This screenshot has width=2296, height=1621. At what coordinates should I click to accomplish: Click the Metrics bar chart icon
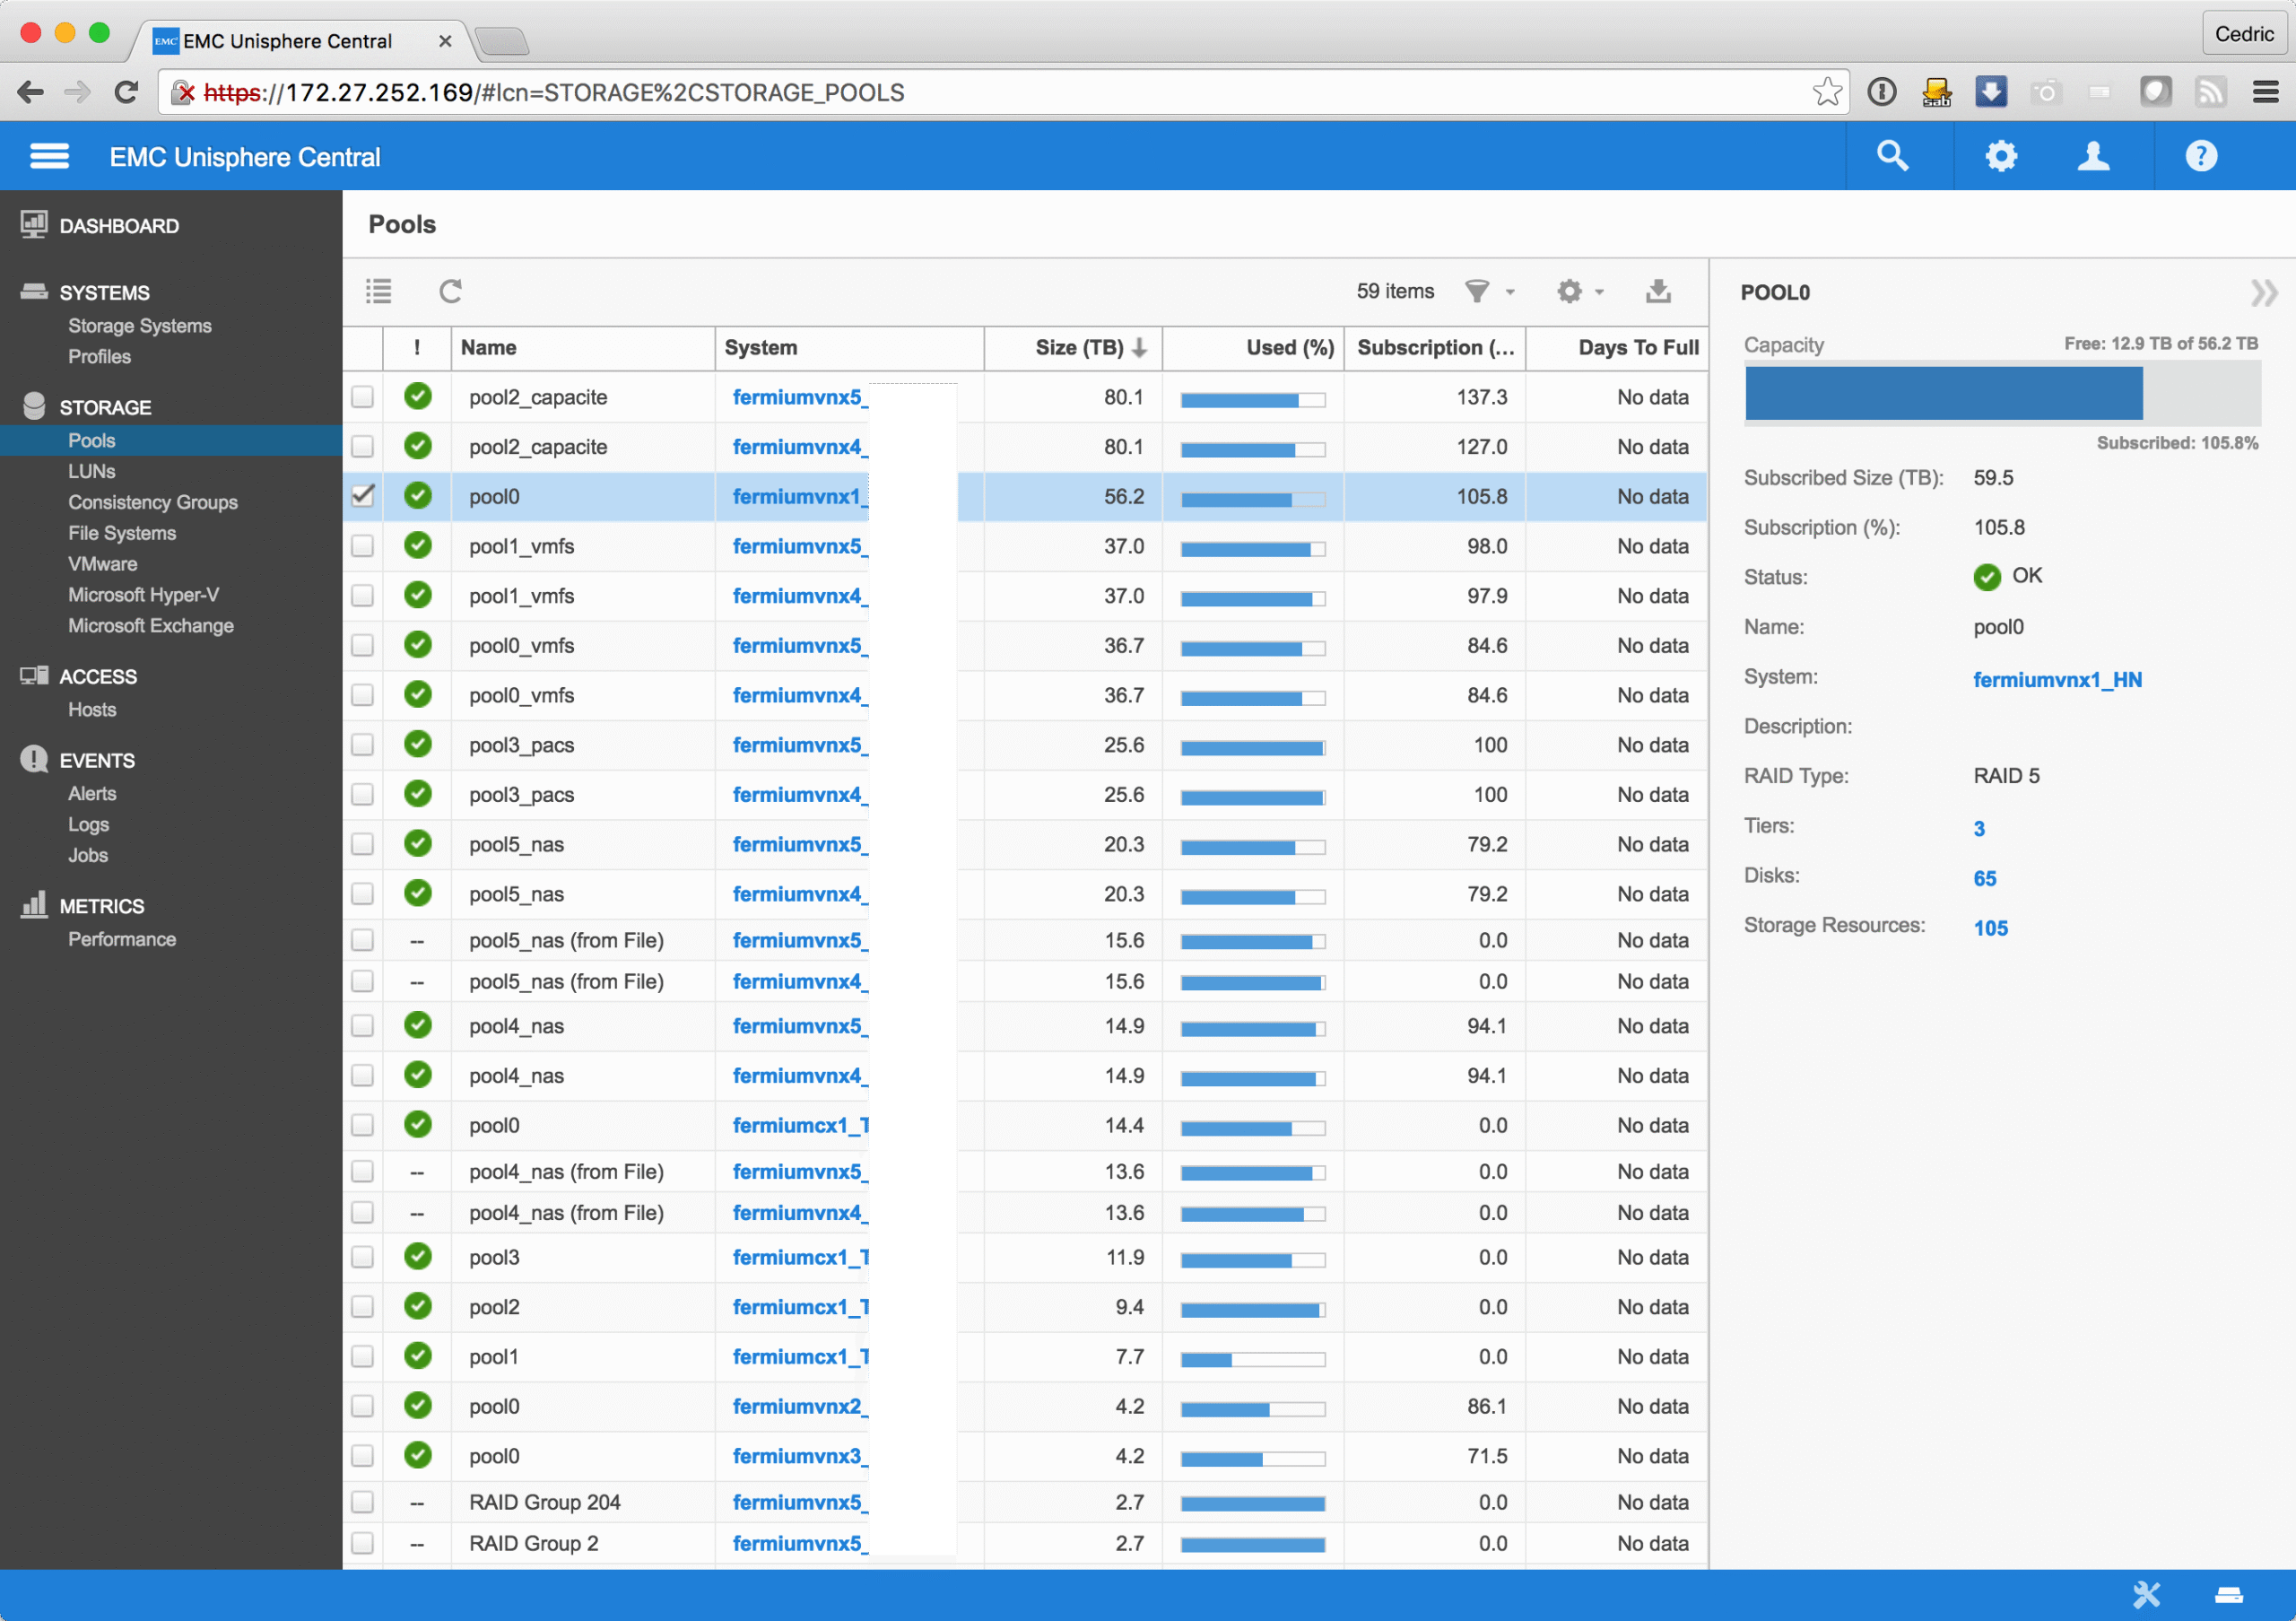point(34,904)
